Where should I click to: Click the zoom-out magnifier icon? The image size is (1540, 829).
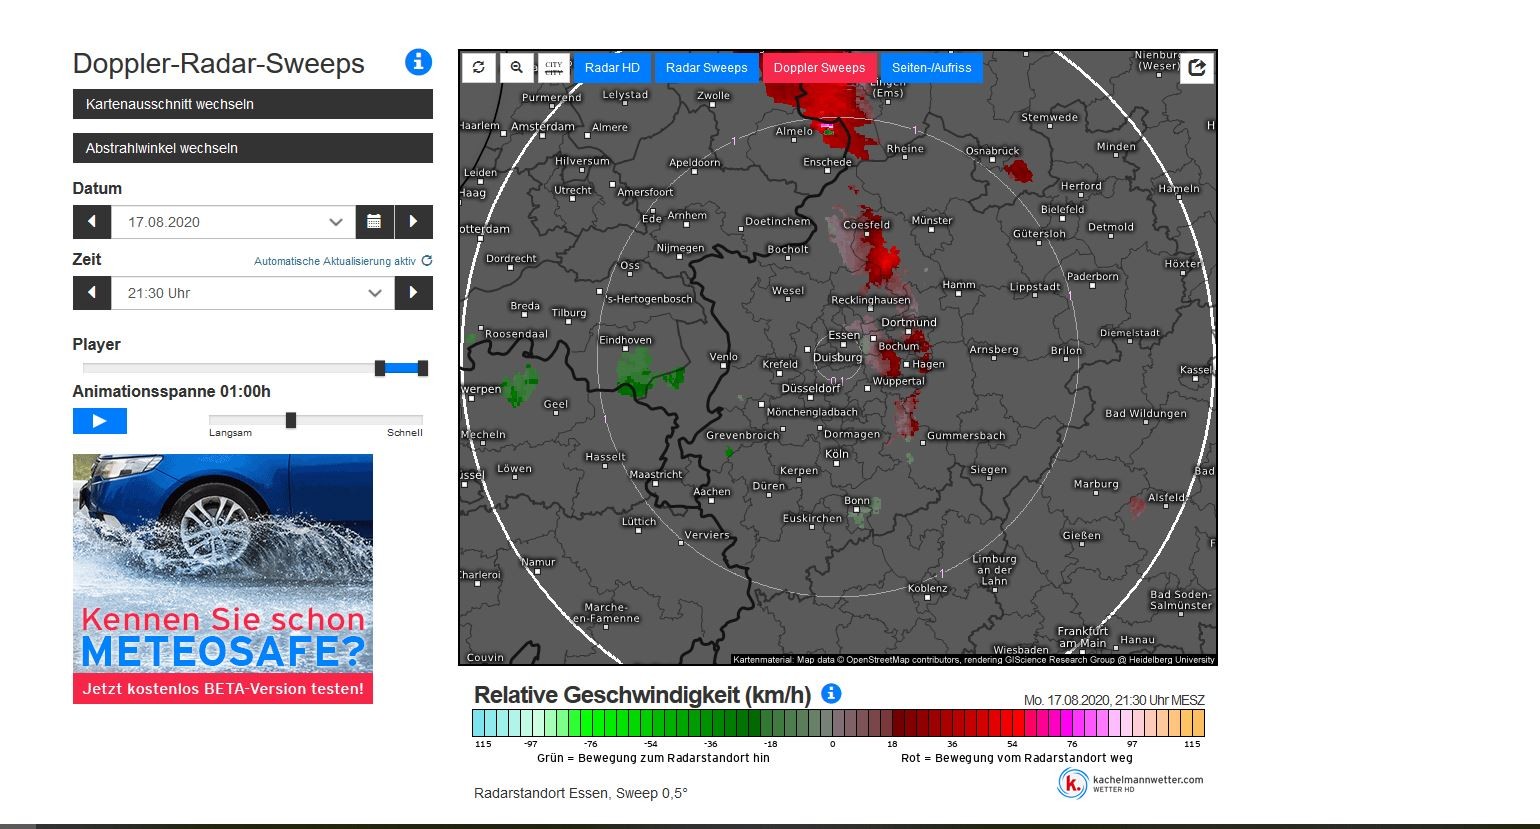click(517, 67)
